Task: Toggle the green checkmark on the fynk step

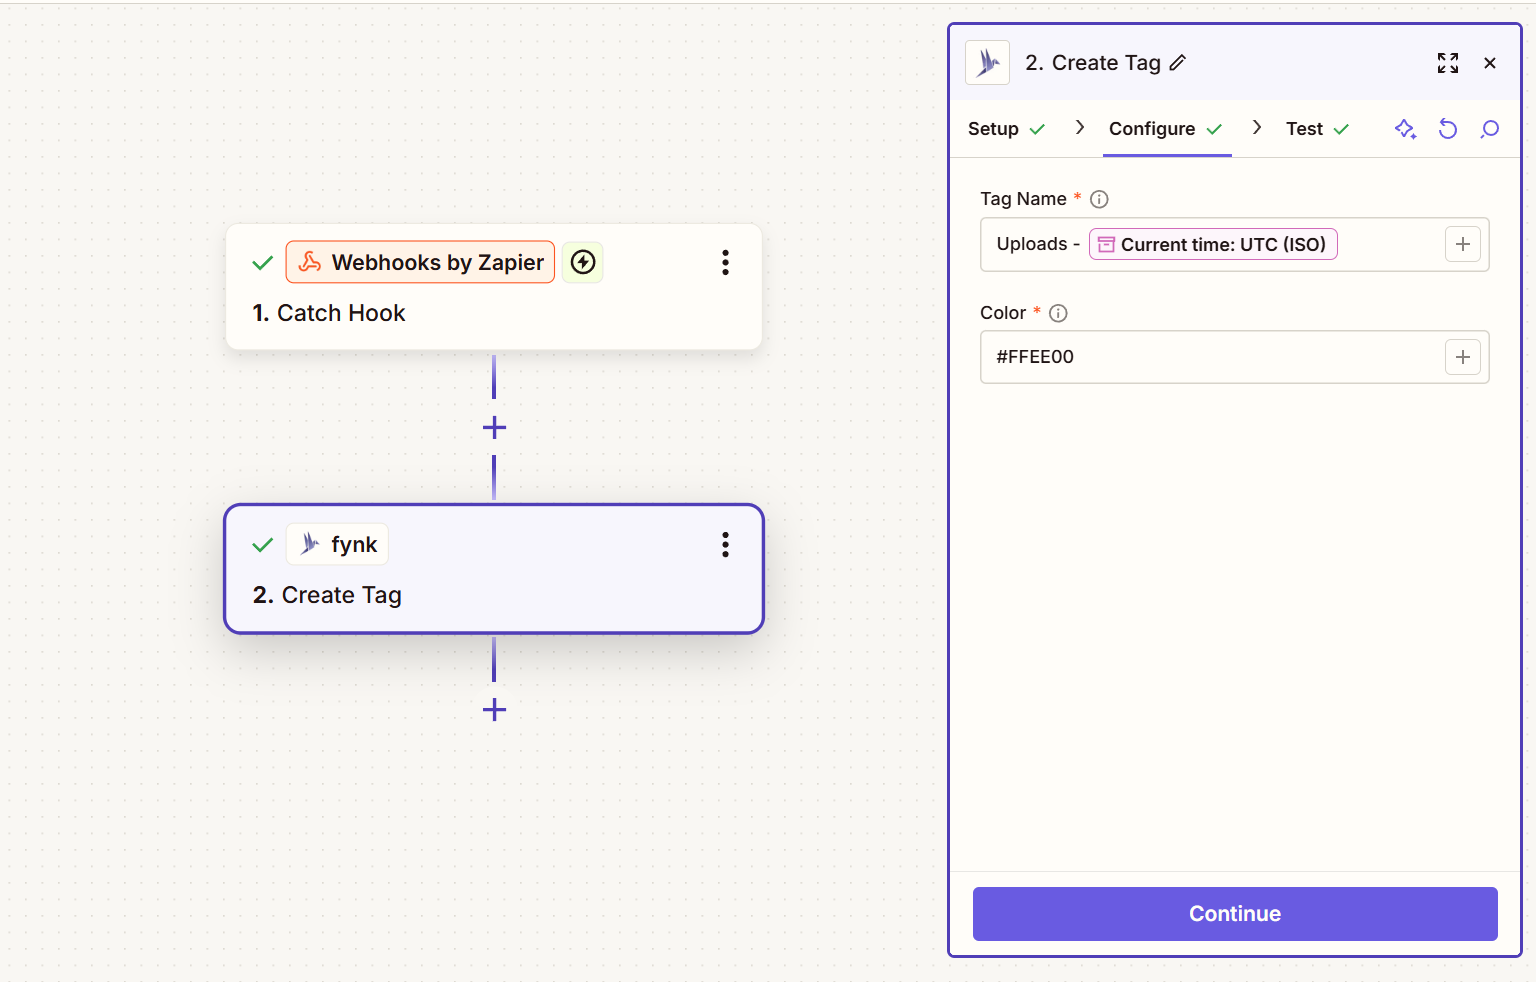Action: (262, 545)
